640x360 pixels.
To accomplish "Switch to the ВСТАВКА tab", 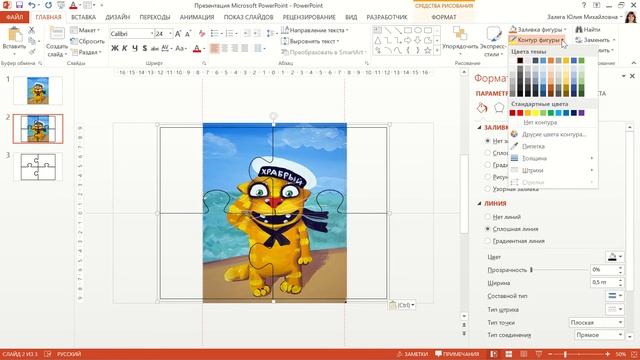I will [83, 17].
